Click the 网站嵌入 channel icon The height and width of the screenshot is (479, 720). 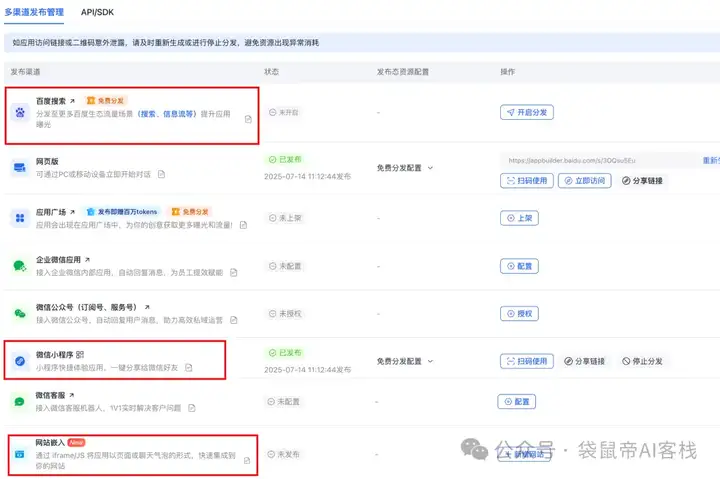20,454
